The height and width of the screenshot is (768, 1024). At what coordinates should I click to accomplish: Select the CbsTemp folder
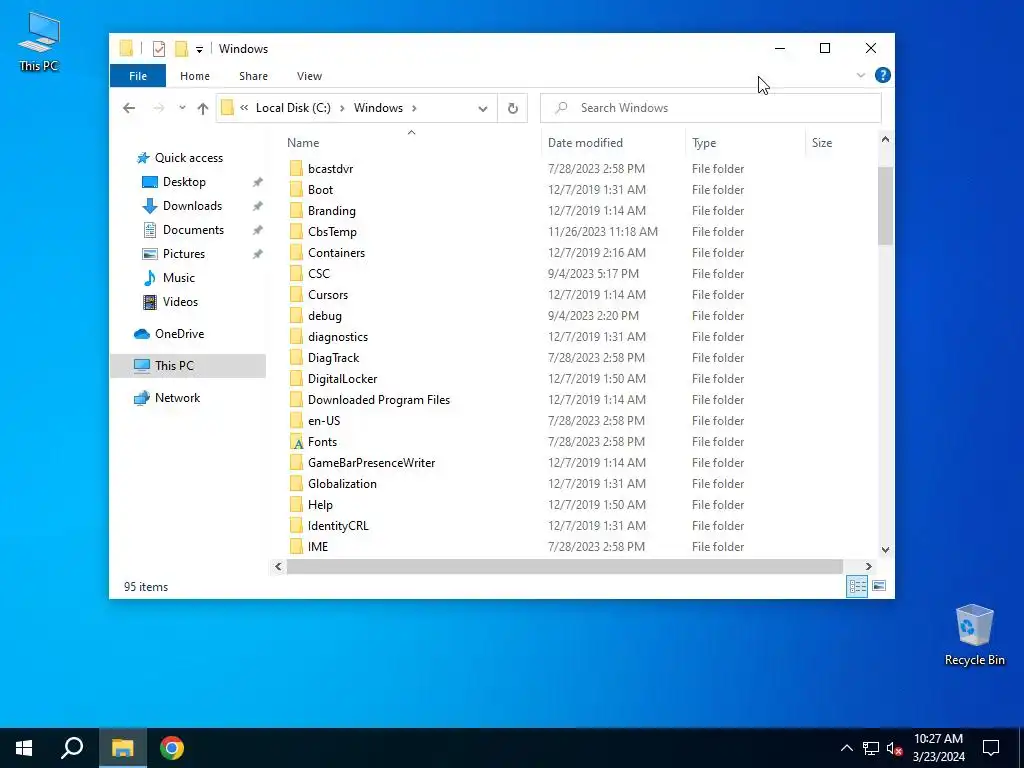pyautogui.click(x=332, y=231)
